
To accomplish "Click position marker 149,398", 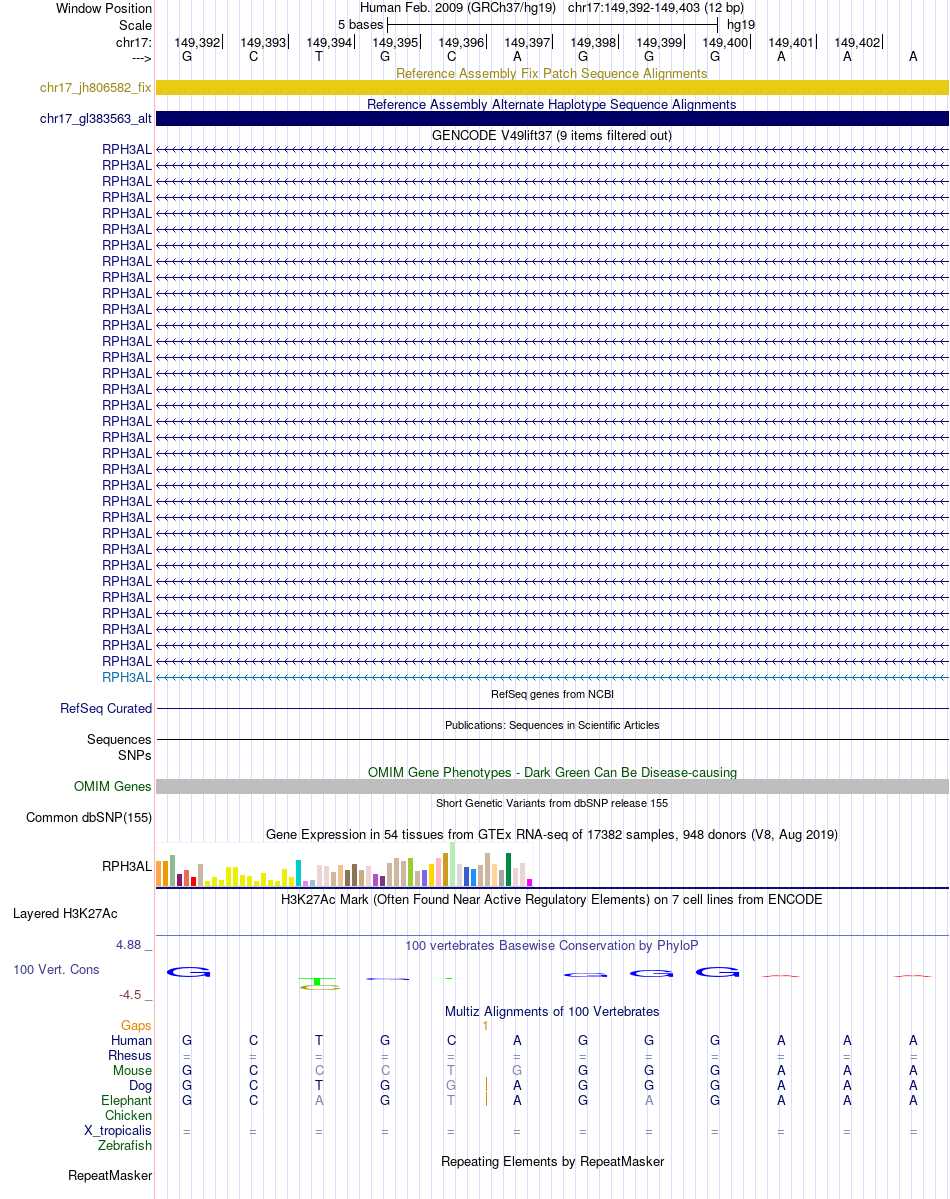I will pyautogui.click(x=593, y=43).
